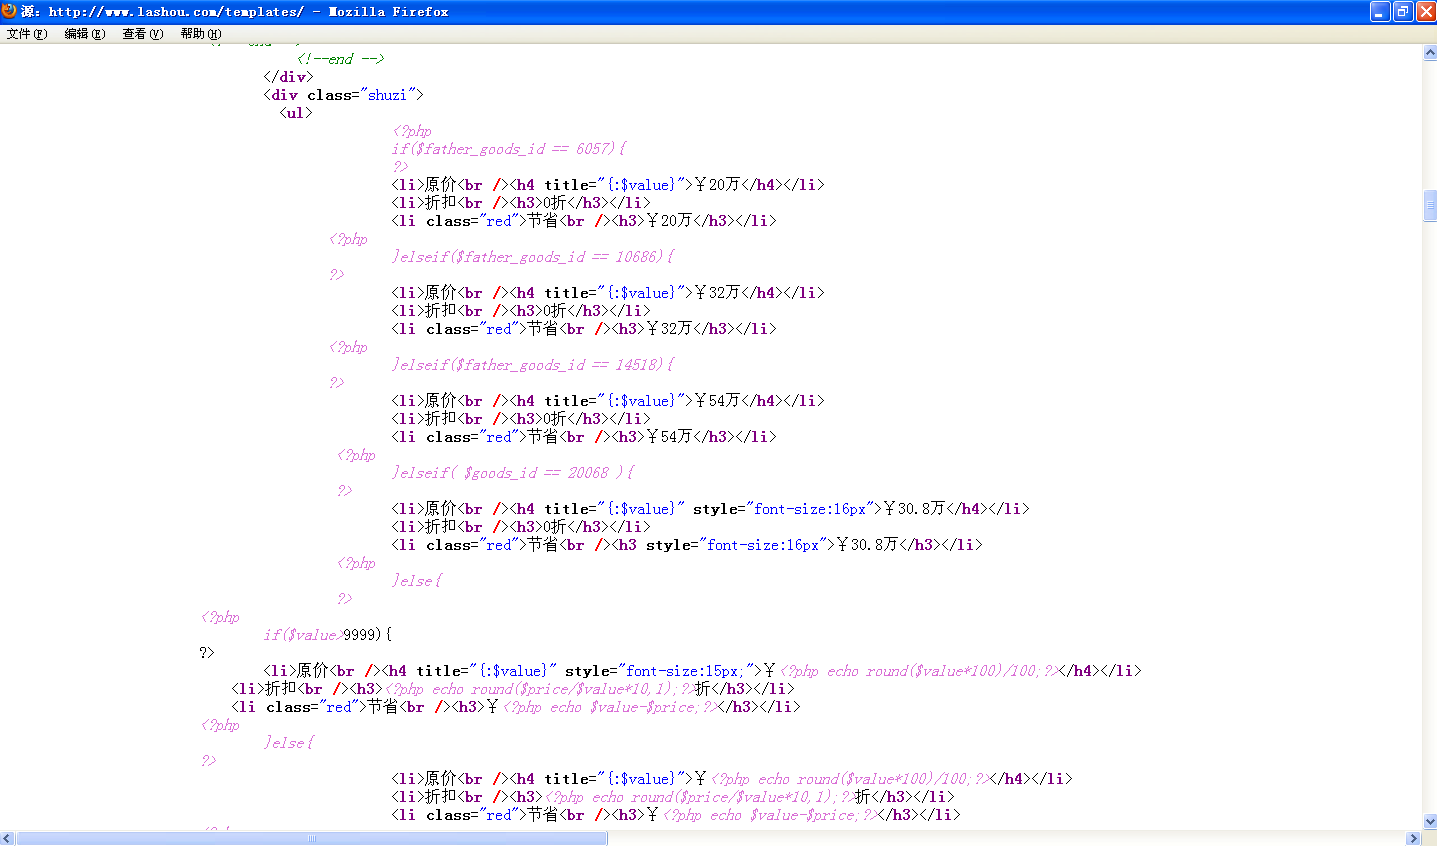The width and height of the screenshot is (1437, 846).
Task: Click horizontal scrollbar left arrow
Action: pos(7,838)
